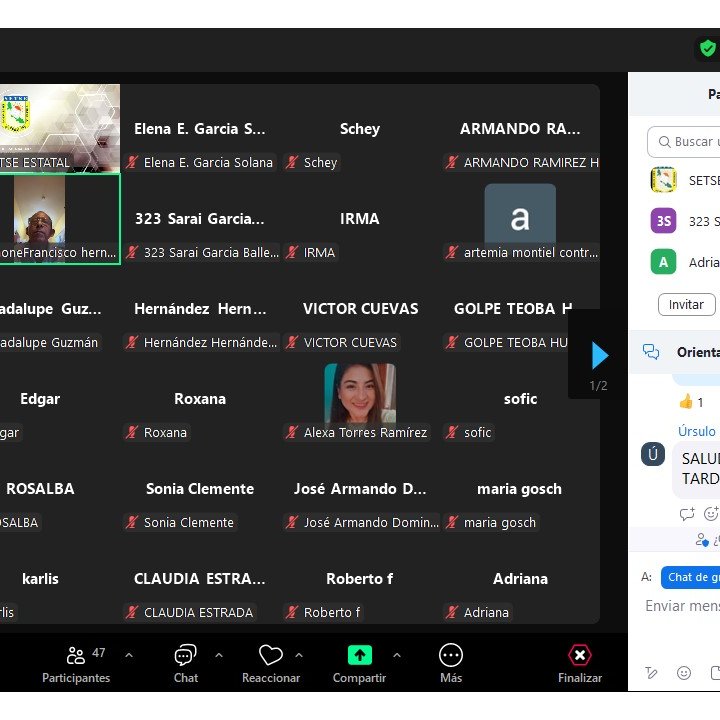
Task: Expand the Chat options chevron
Action: pyautogui.click(x=218, y=655)
